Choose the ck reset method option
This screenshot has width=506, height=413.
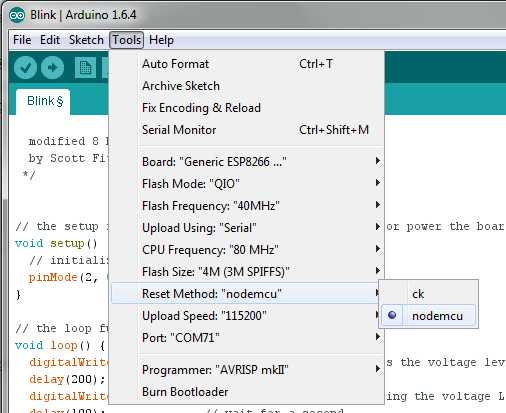429,294
